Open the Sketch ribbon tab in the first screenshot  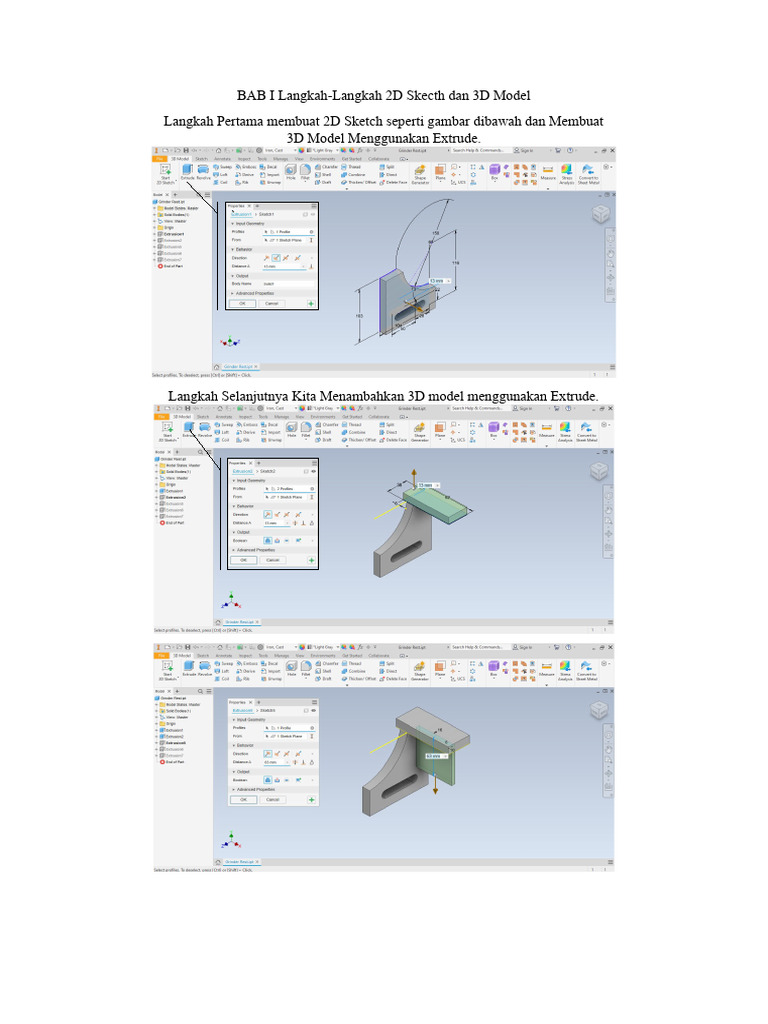pyautogui.click(x=201, y=159)
